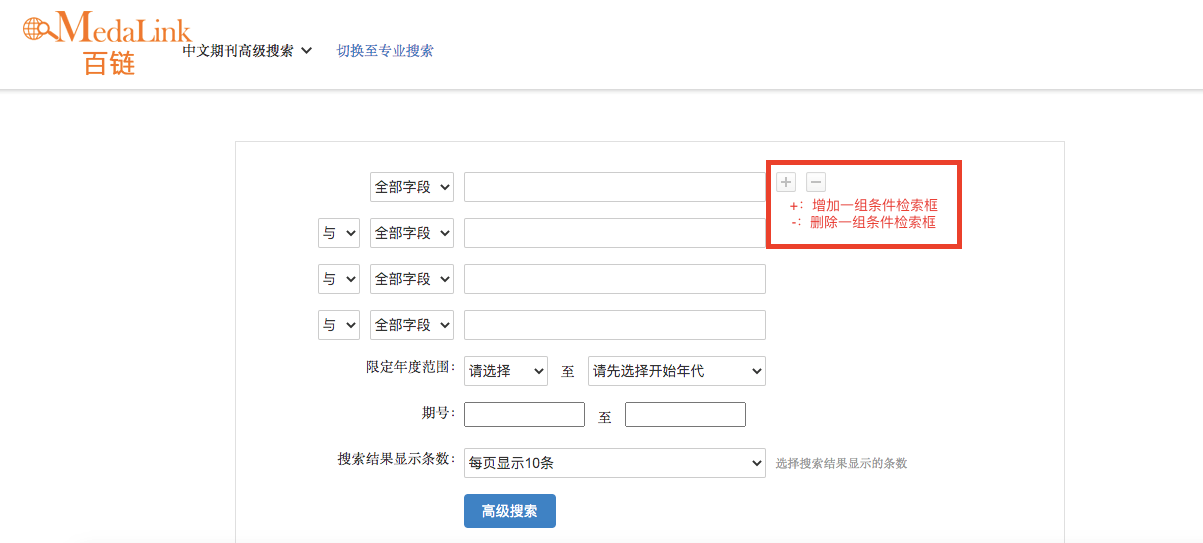Open the third row 与 operator dropdown
1203x543 pixels.
(339, 279)
